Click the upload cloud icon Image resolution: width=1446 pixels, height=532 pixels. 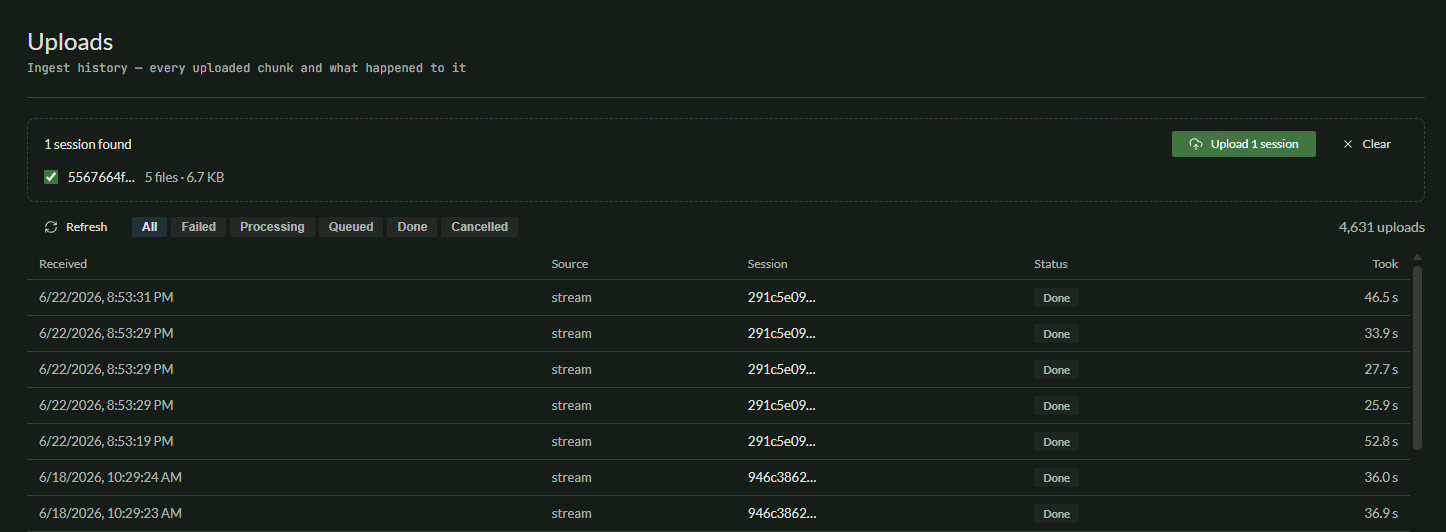point(1196,144)
